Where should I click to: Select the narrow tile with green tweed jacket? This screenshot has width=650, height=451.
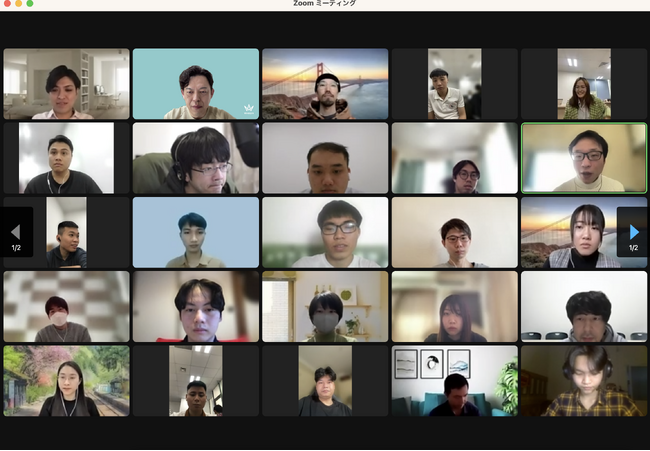[x=584, y=84]
